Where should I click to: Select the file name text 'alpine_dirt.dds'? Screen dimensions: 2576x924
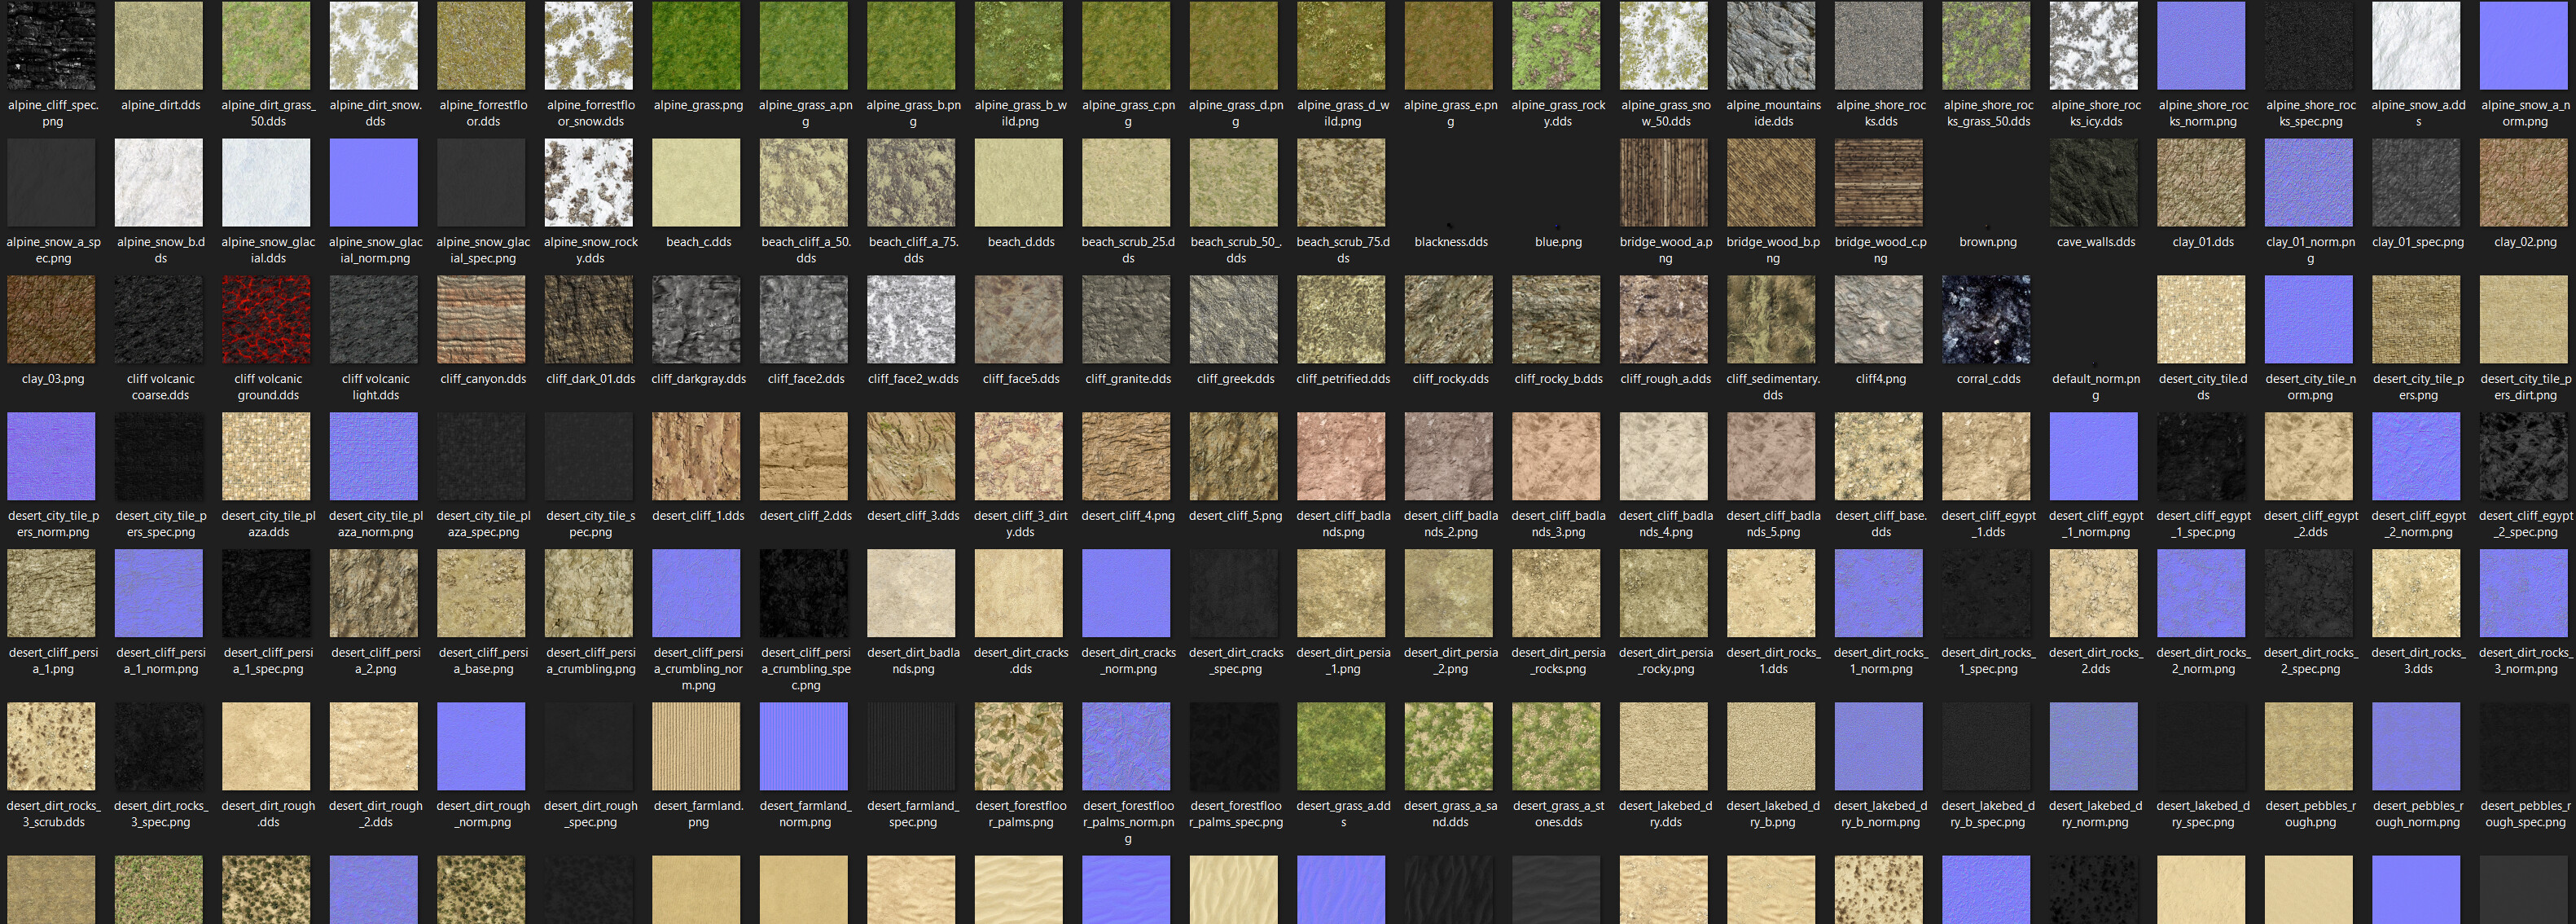pos(160,105)
